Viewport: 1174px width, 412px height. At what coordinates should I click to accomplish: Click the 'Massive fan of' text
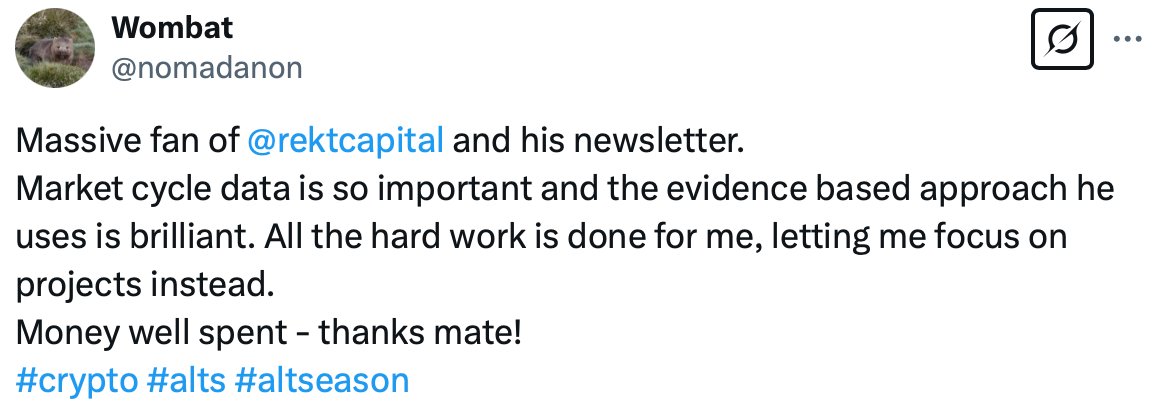click(127, 140)
